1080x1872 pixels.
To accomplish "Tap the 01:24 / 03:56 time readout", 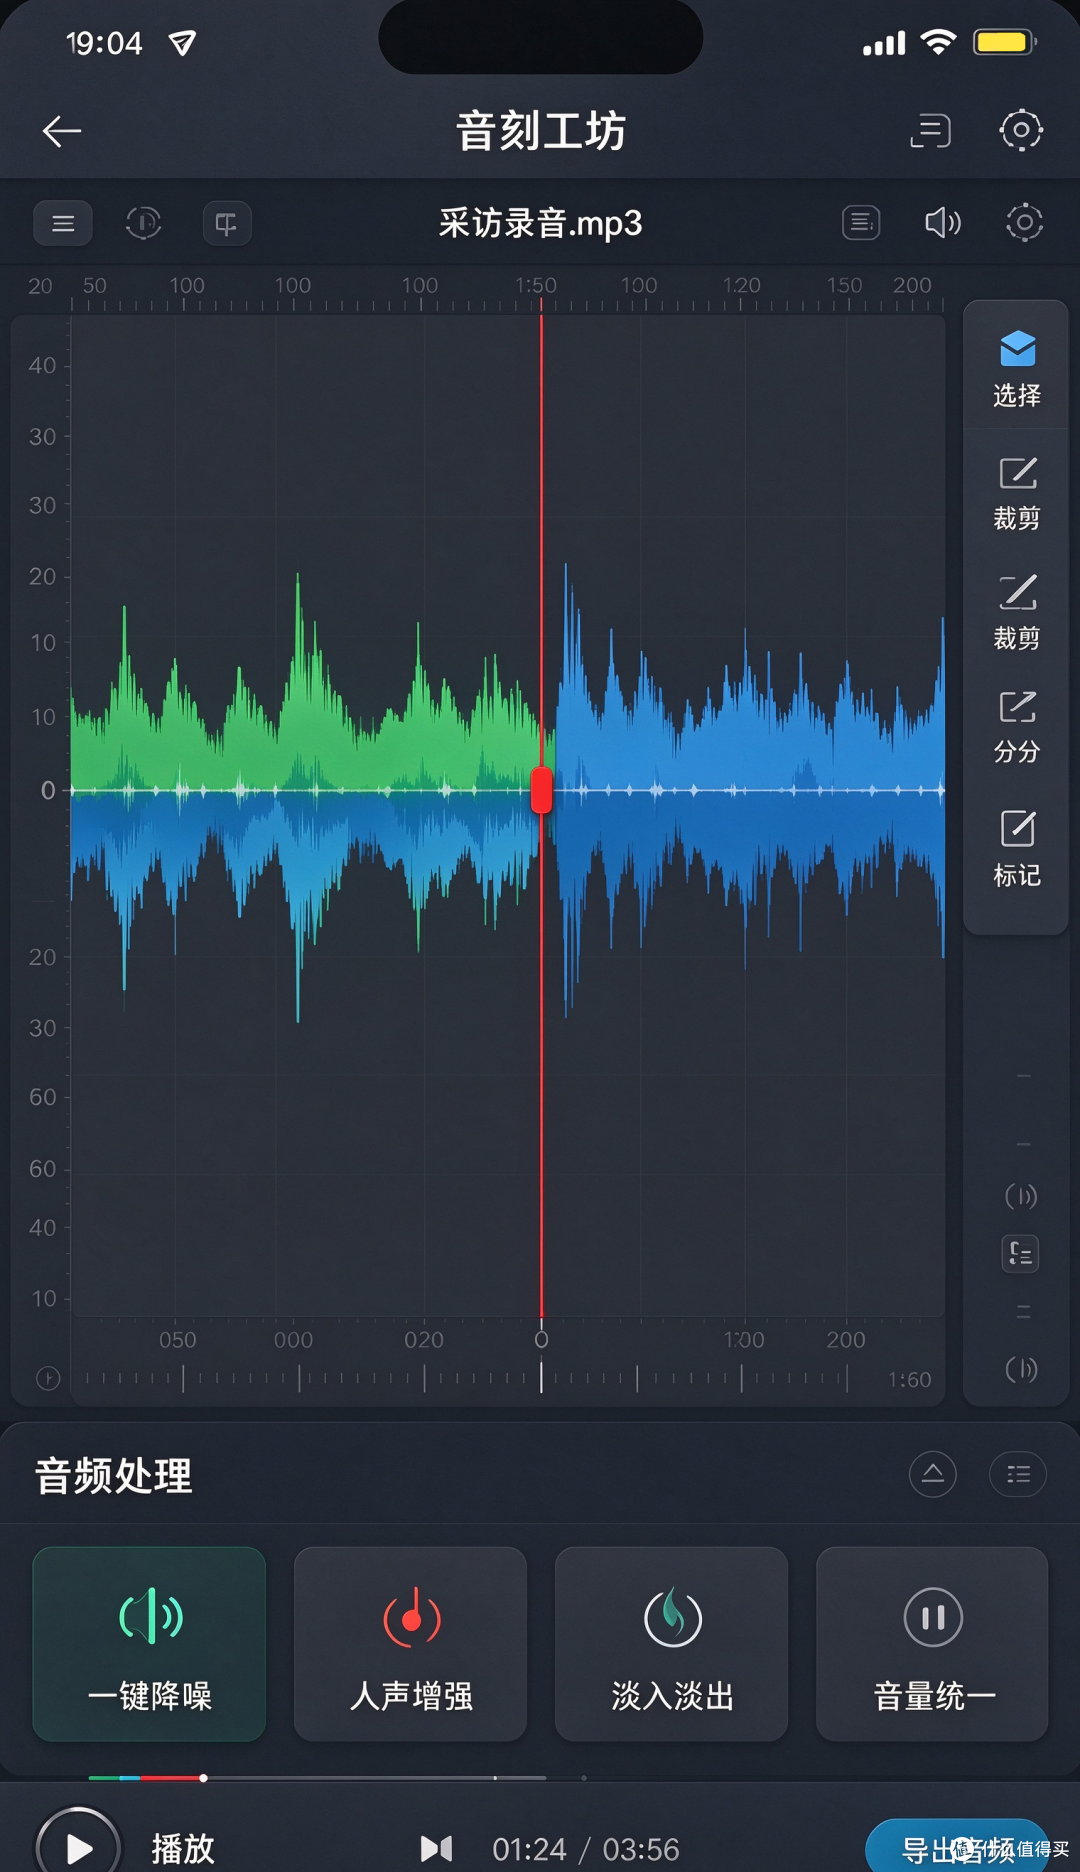I will [x=586, y=1850].
